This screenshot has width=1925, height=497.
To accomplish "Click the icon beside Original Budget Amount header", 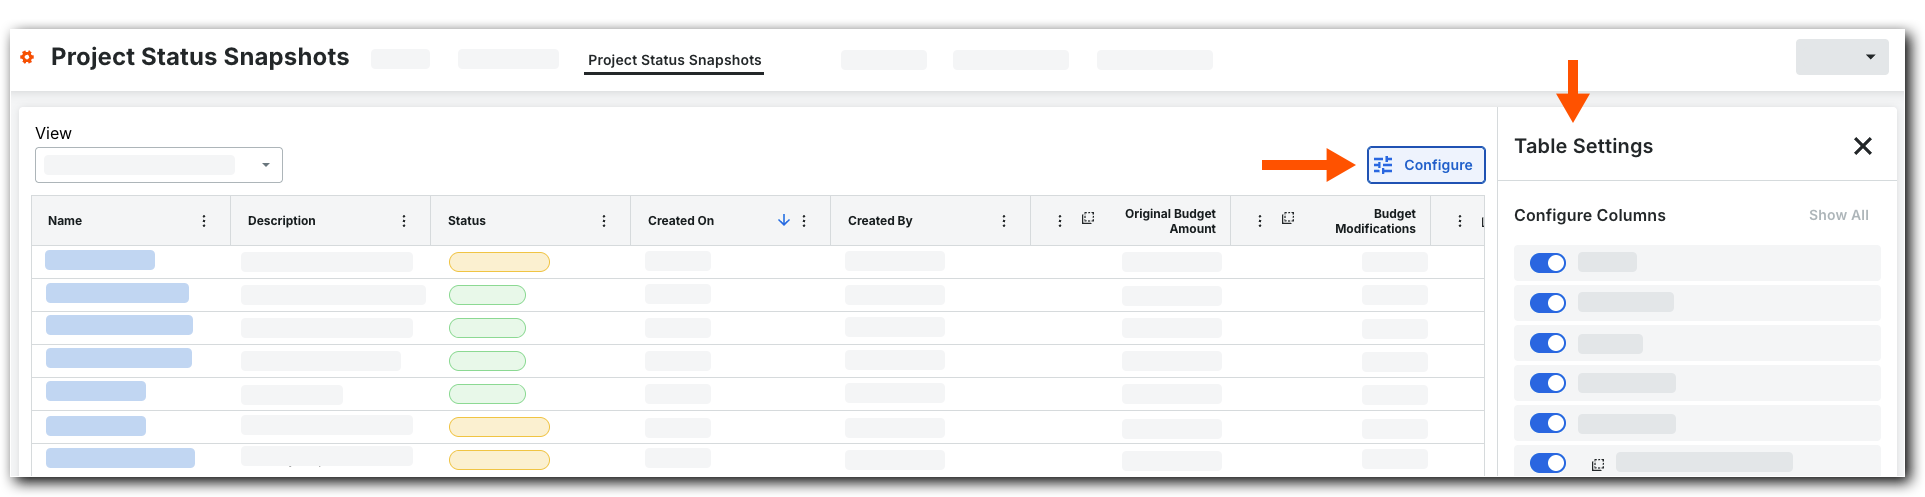I will [x=1088, y=217].
